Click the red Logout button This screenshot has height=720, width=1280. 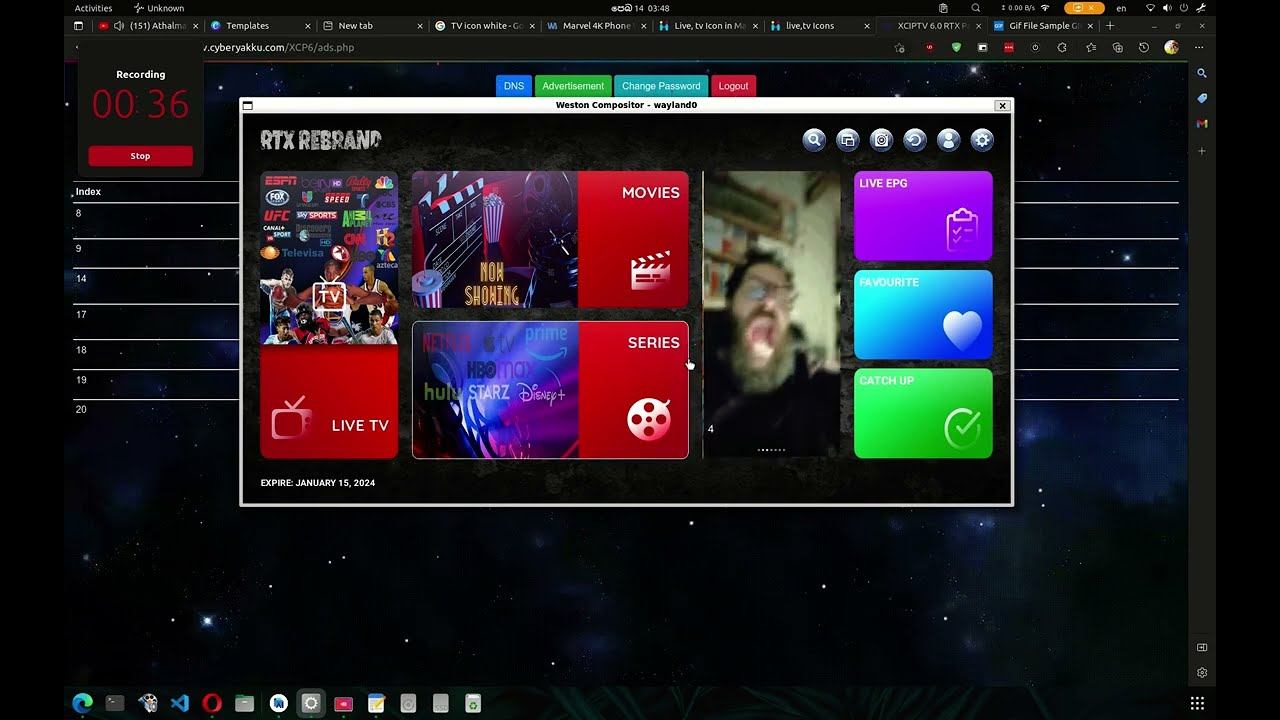733,86
